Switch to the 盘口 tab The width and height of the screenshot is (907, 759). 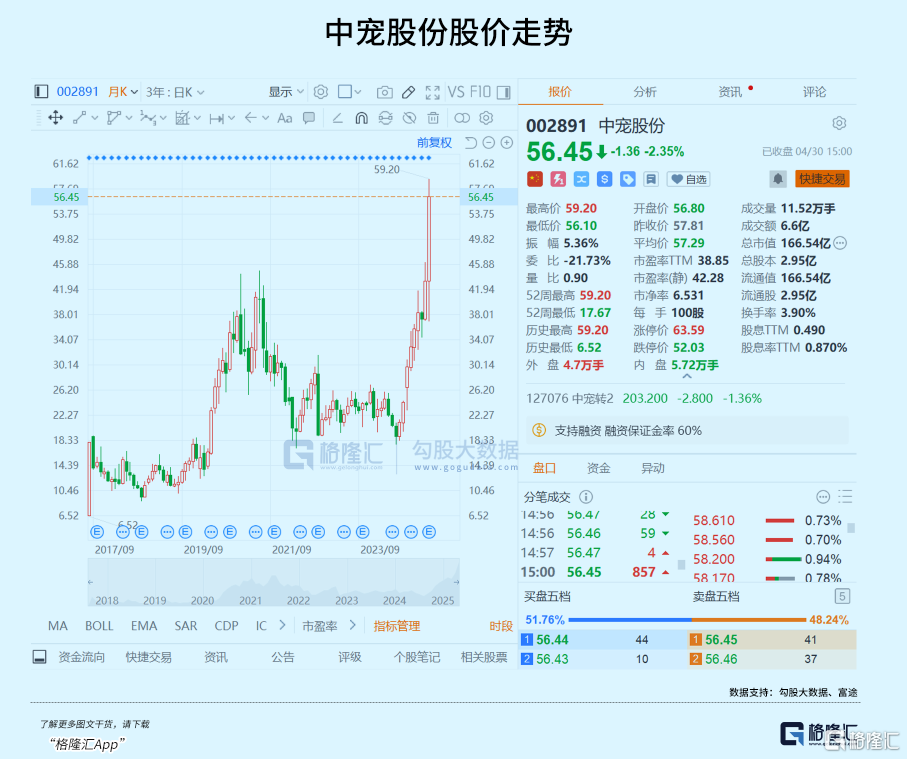[x=544, y=468]
